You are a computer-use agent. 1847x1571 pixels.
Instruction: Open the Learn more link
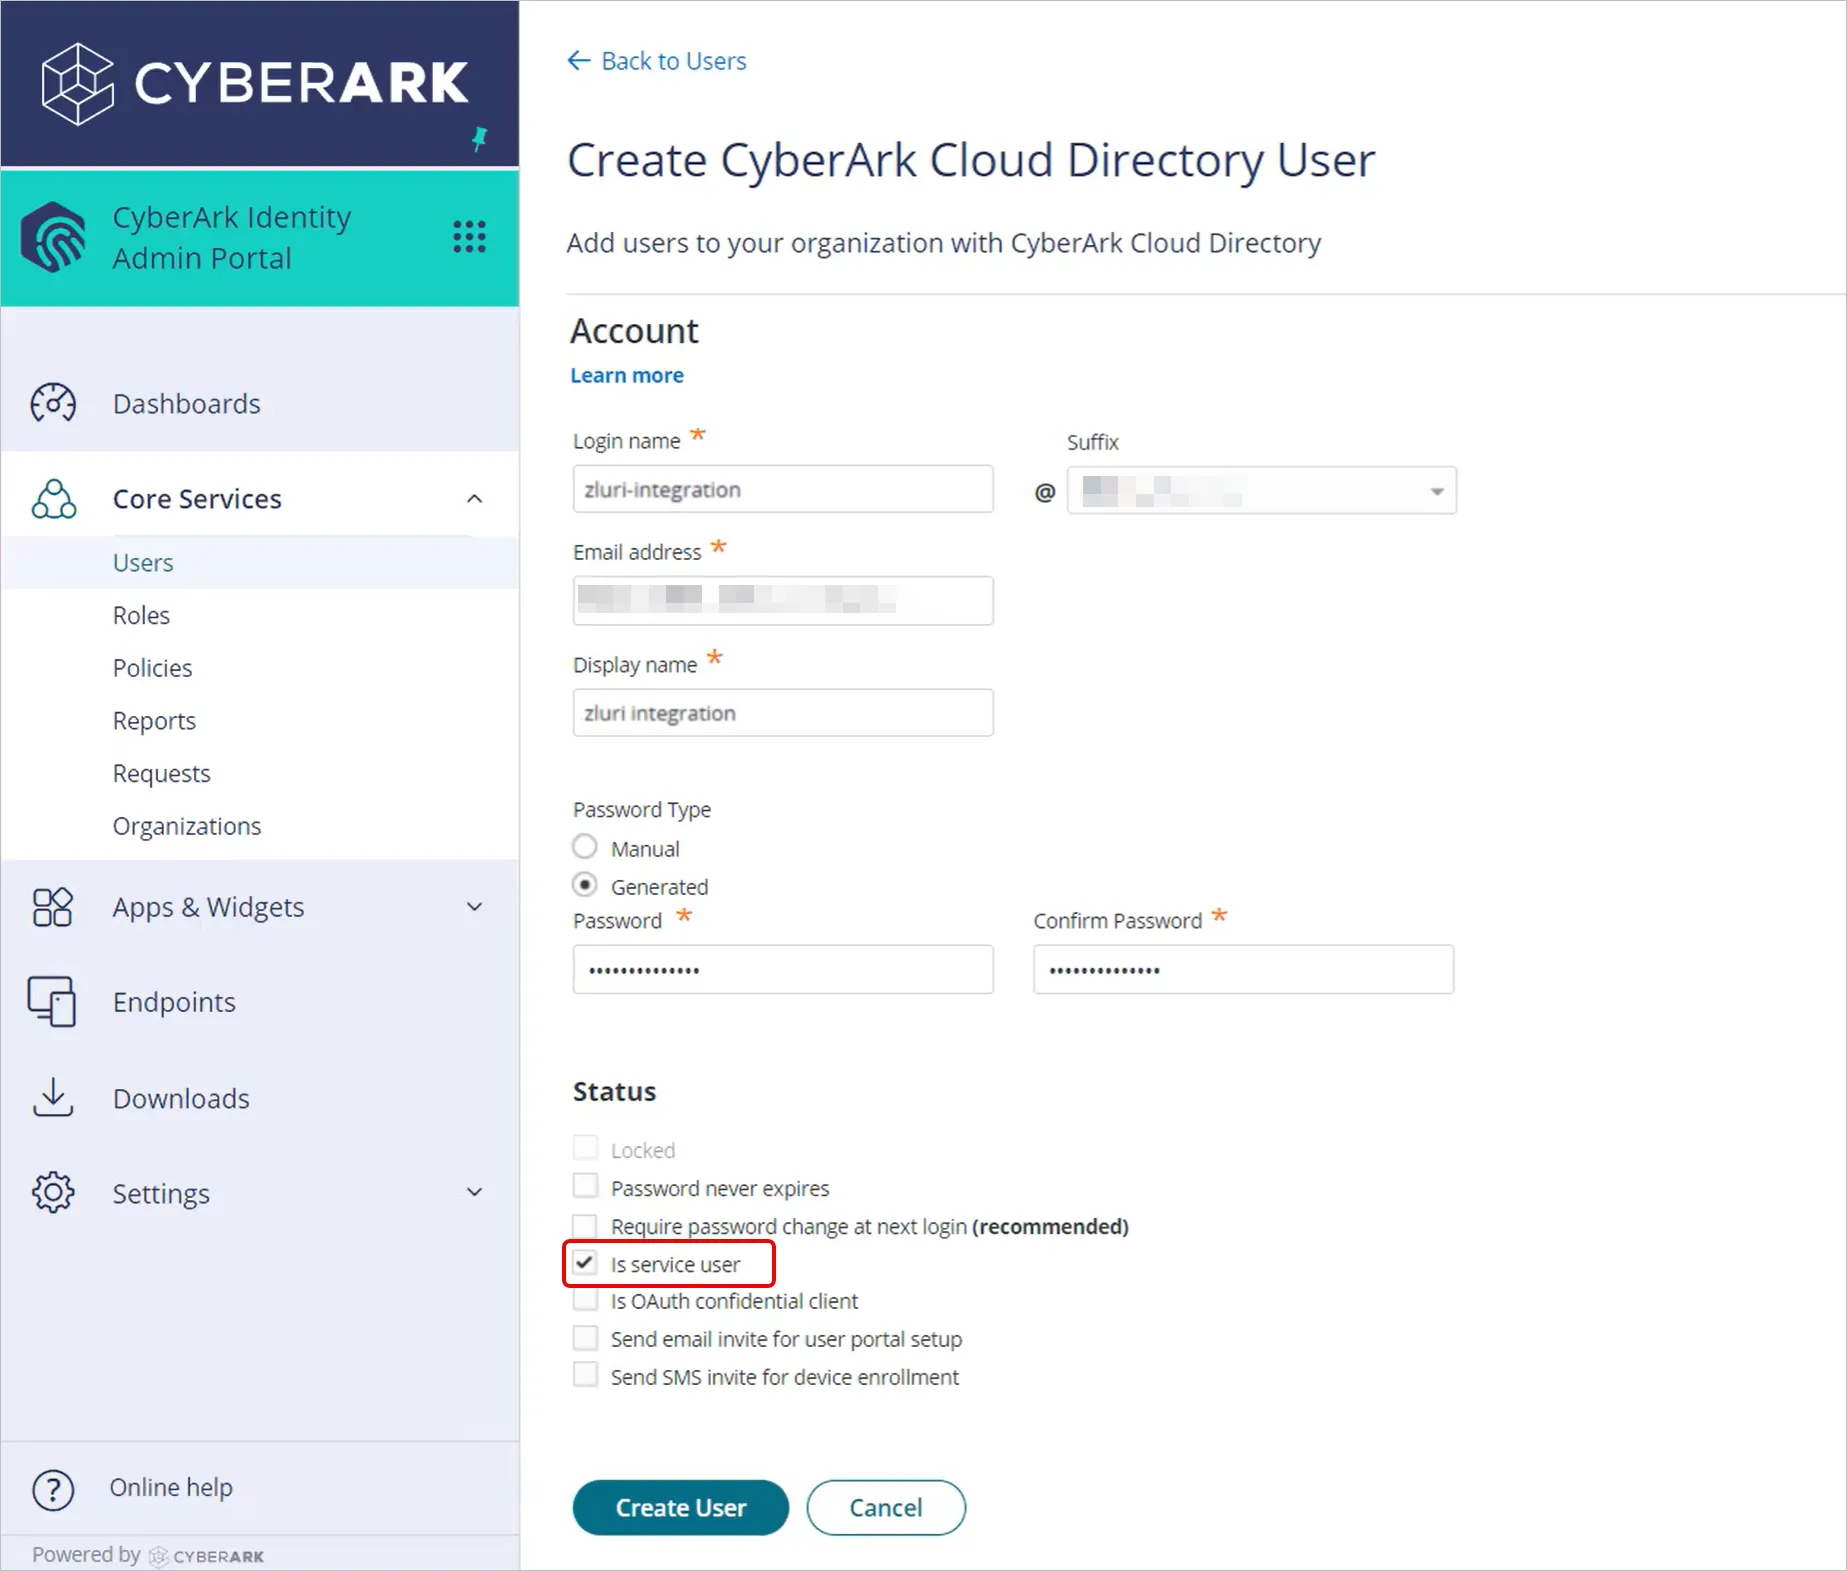click(627, 375)
